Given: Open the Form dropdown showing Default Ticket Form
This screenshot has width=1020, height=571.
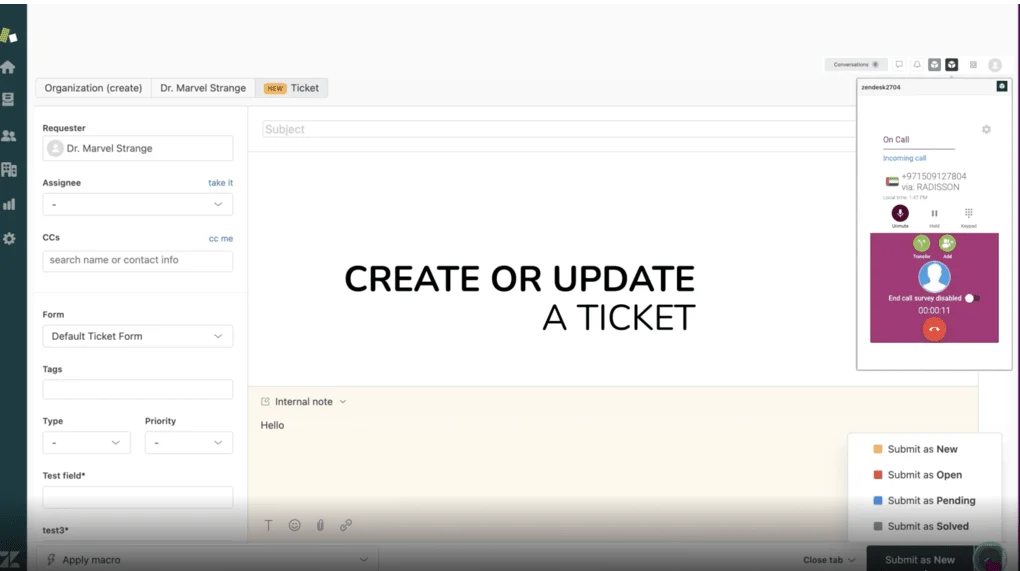Looking at the screenshot, I should point(137,336).
